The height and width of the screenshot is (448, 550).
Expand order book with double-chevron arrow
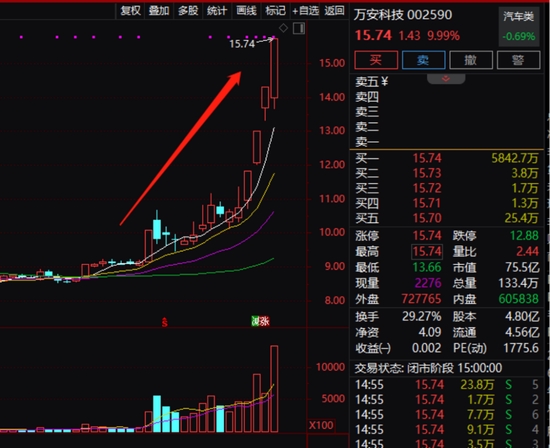(x=446, y=79)
